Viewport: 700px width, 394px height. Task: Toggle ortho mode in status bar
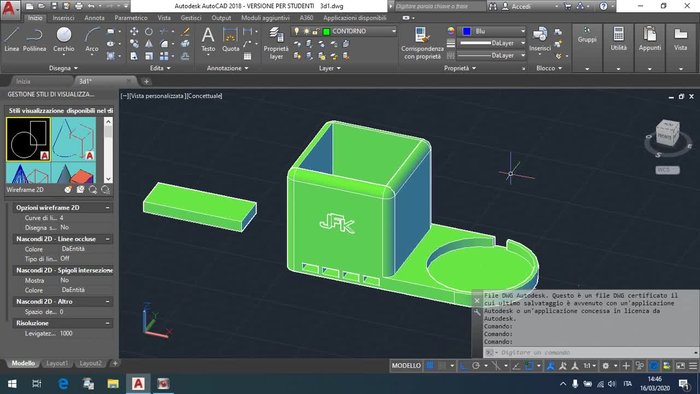point(464,366)
